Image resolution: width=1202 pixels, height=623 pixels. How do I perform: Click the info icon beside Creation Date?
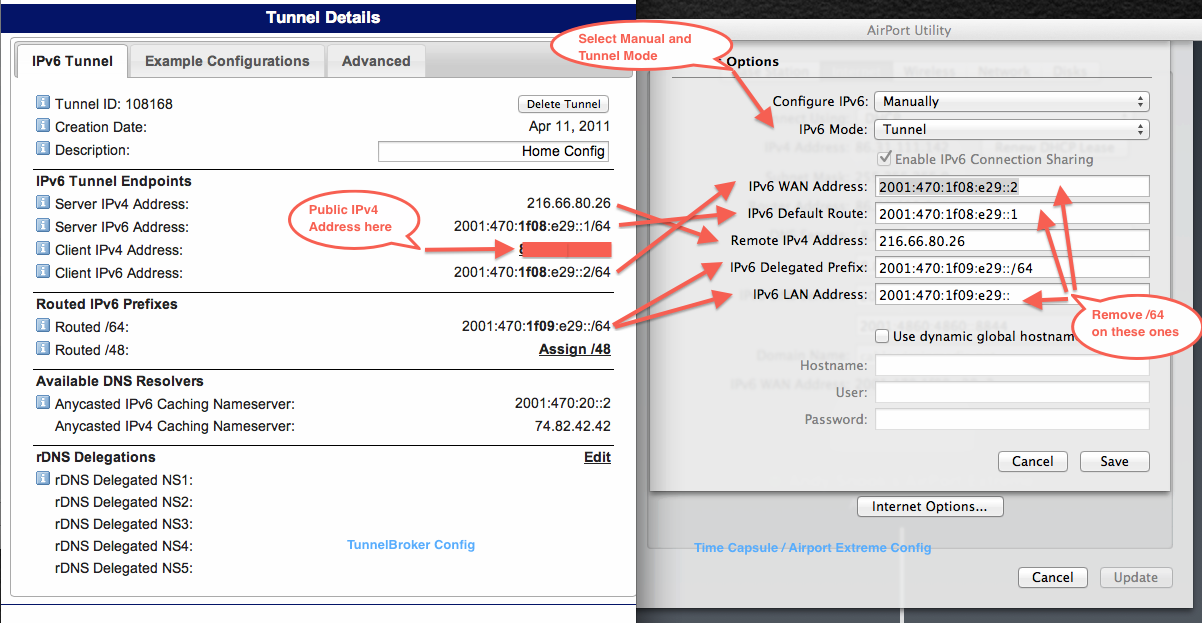pyautogui.click(x=43, y=126)
